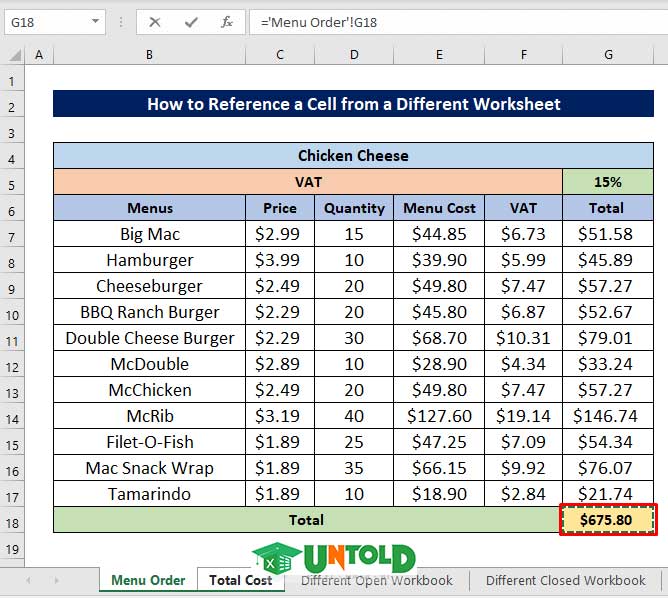Click the $146.74 McRib total cell

pos(608,416)
